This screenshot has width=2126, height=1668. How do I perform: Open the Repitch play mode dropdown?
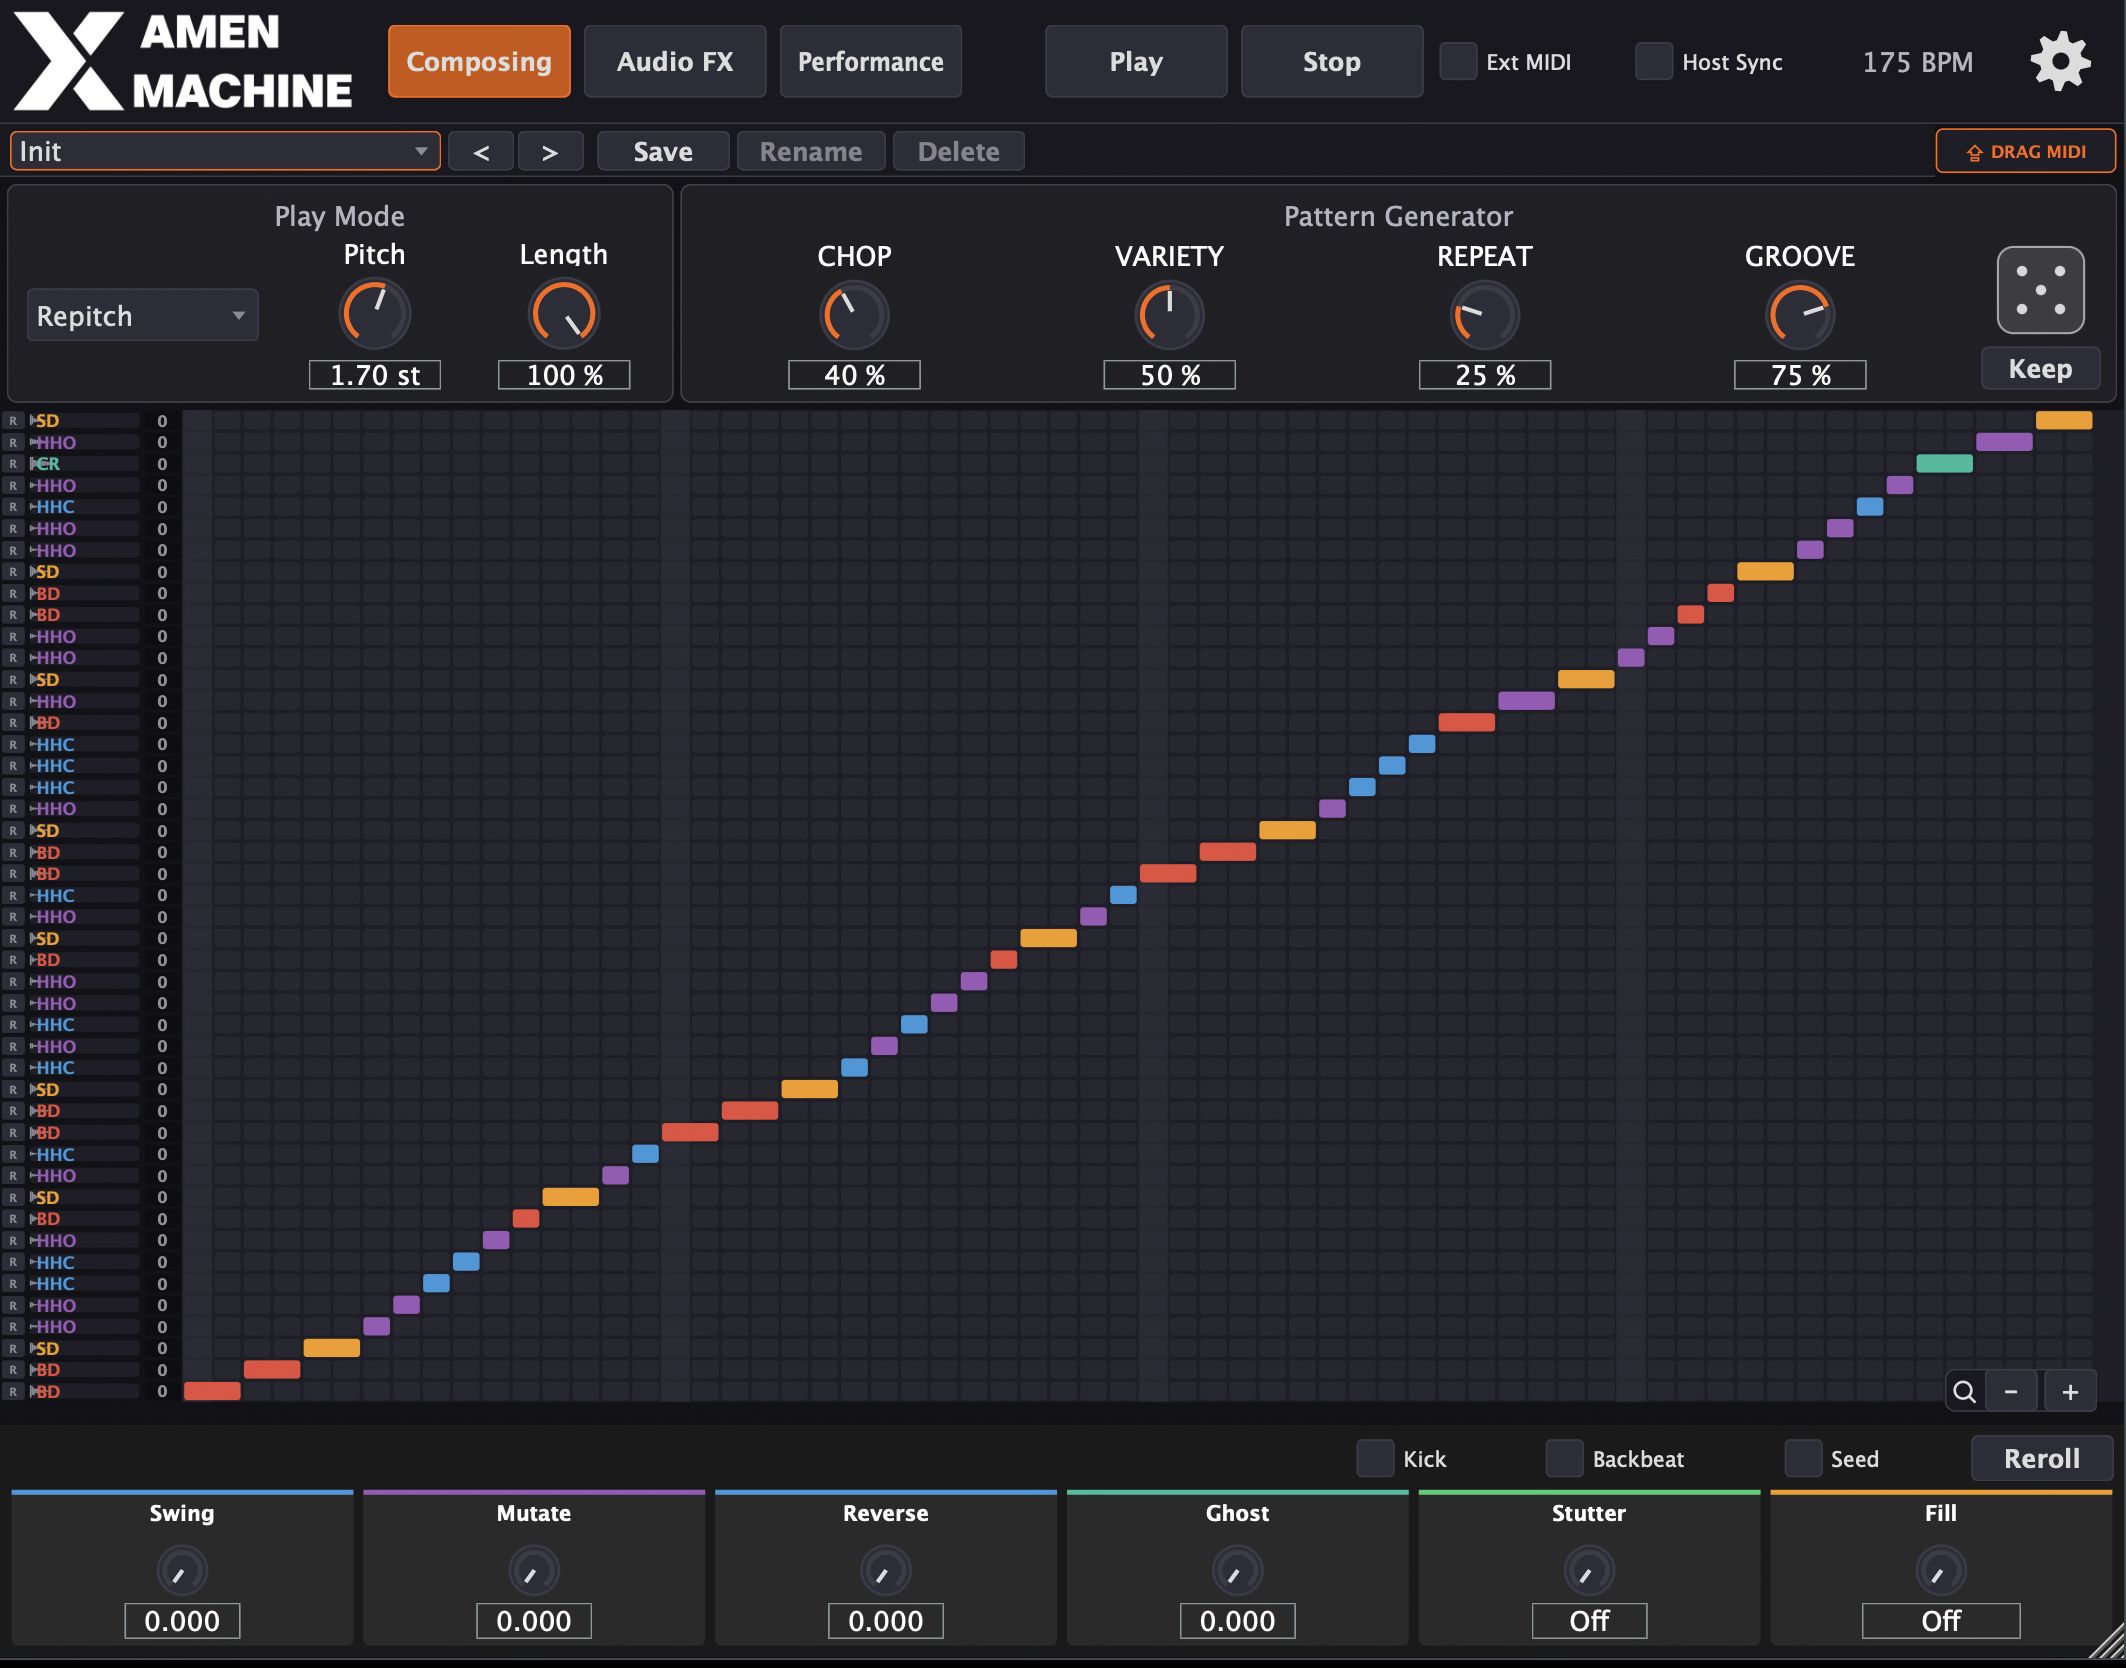(x=142, y=316)
